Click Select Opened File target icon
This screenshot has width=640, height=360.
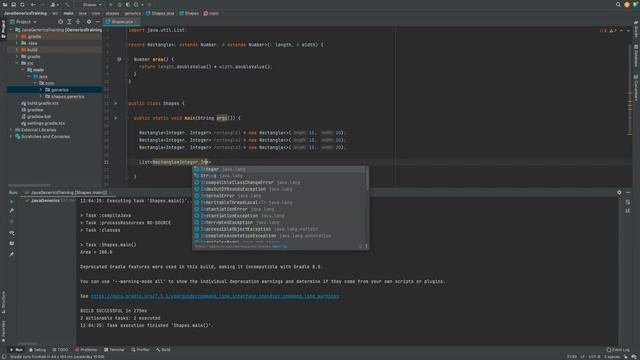pos(60,22)
